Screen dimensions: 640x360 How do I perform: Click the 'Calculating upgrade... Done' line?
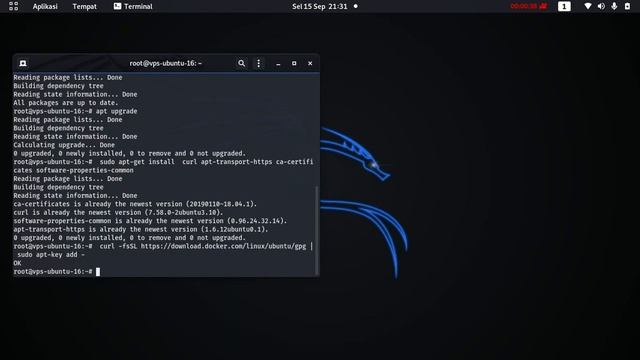64,145
